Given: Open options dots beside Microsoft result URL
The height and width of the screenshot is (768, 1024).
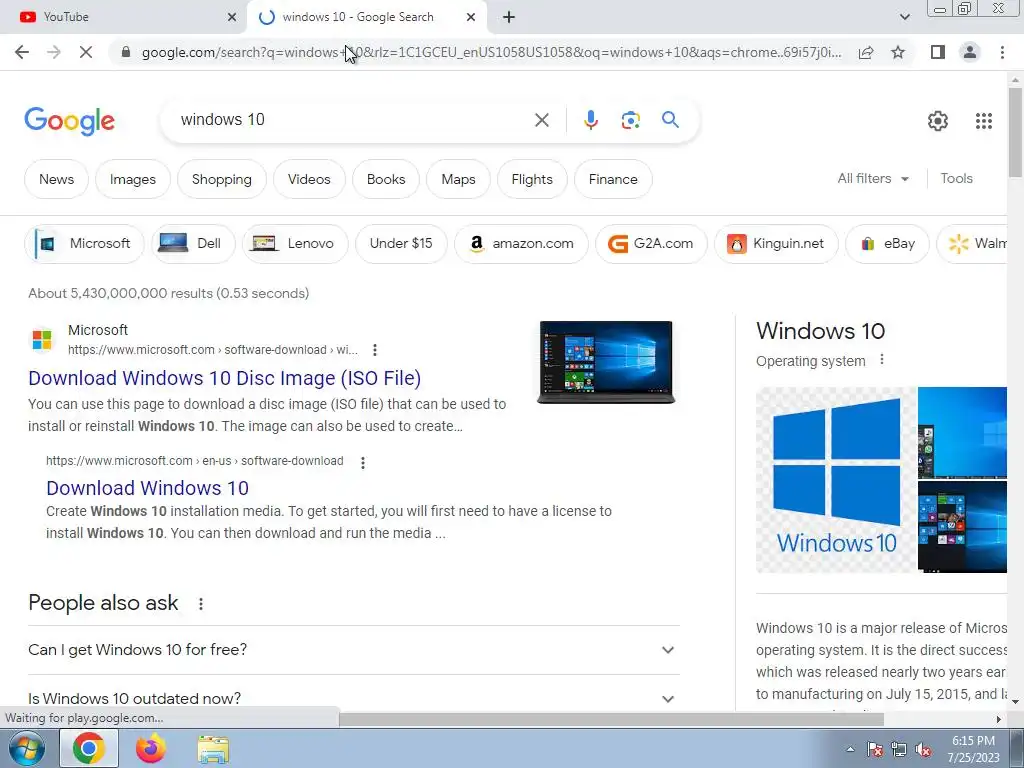Looking at the screenshot, I should (x=375, y=350).
